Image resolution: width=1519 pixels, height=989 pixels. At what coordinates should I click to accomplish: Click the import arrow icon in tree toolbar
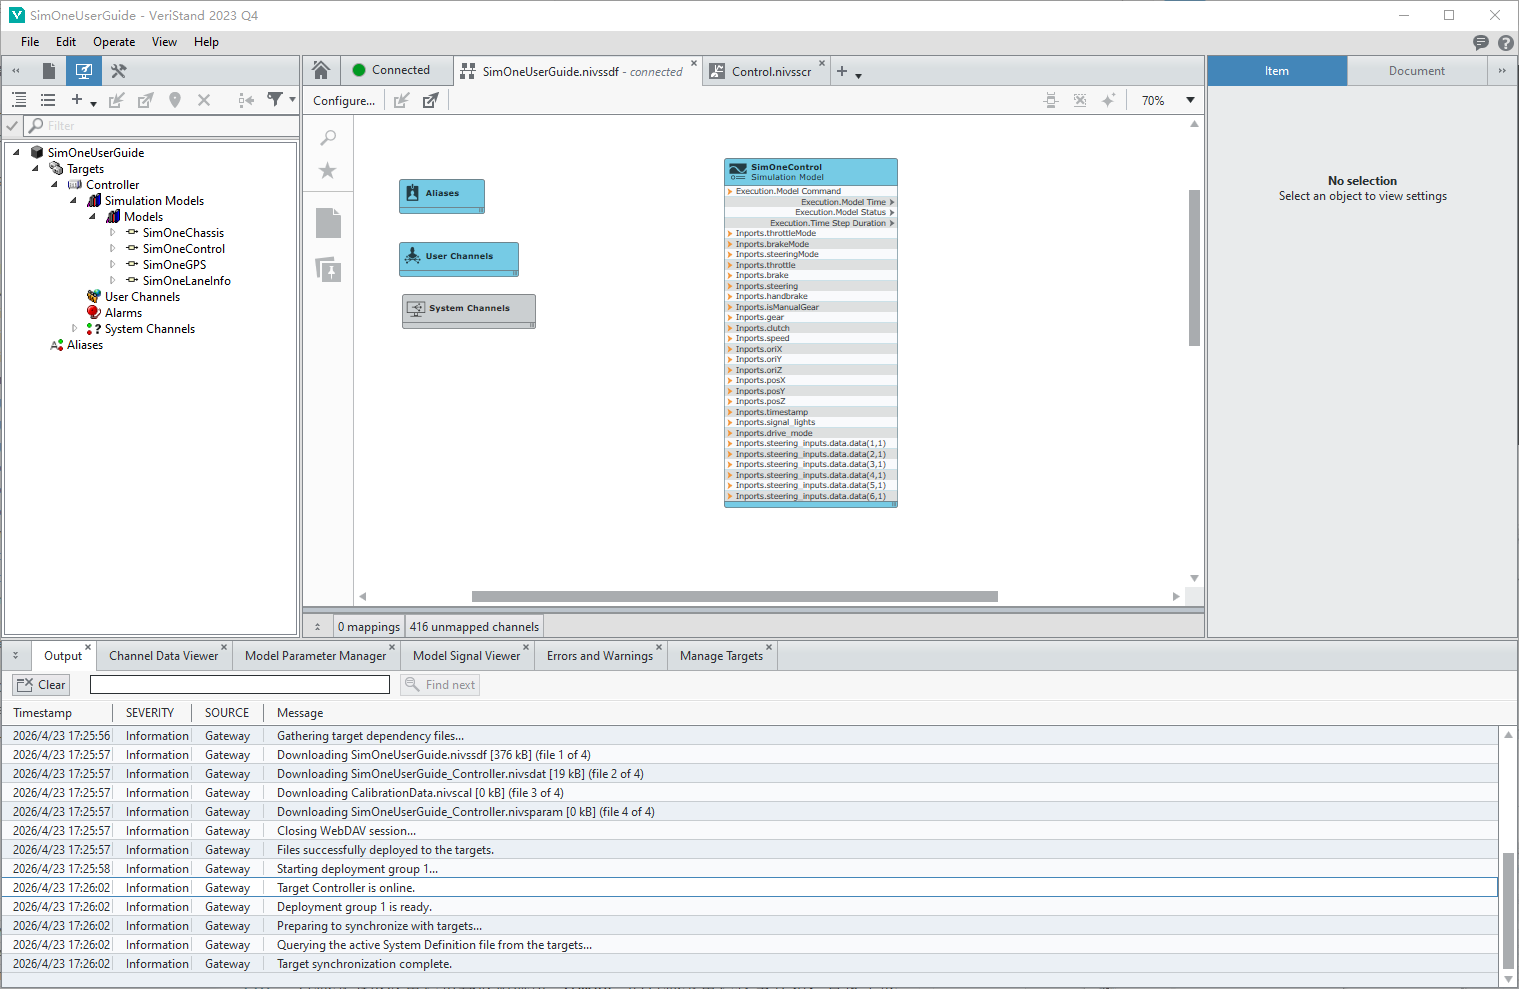(117, 100)
